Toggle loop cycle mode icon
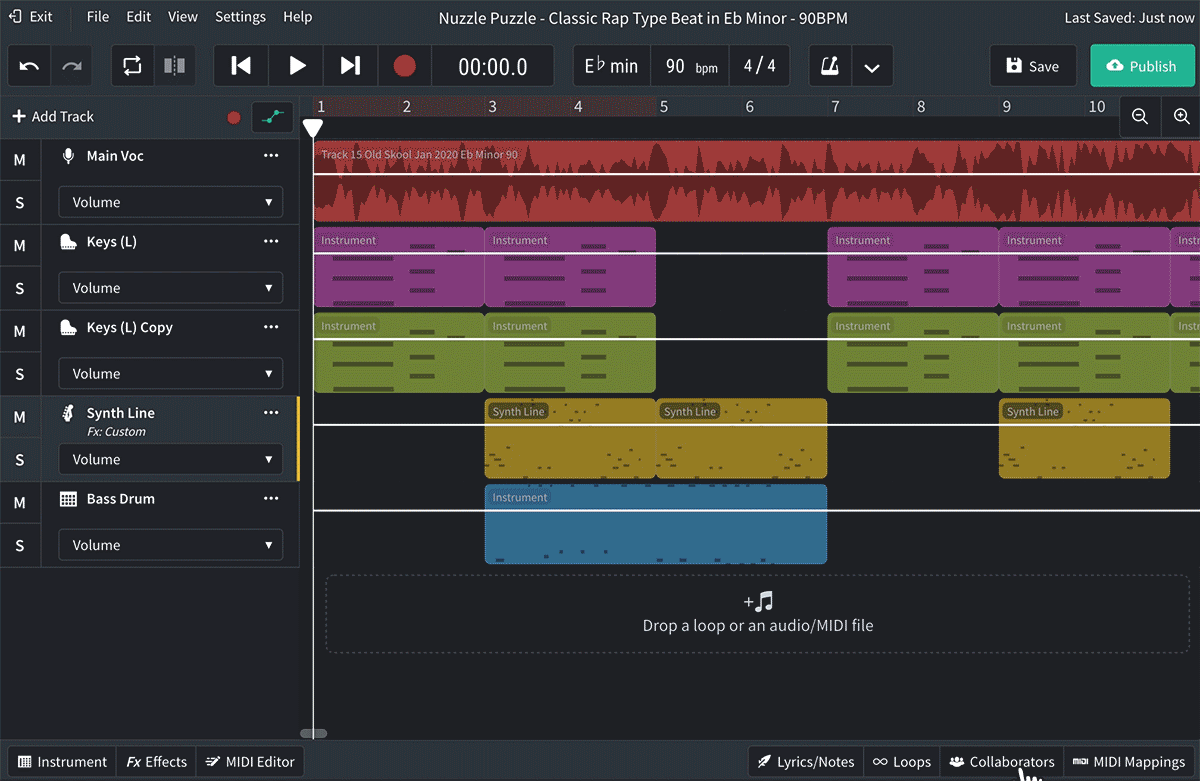 click(132, 66)
